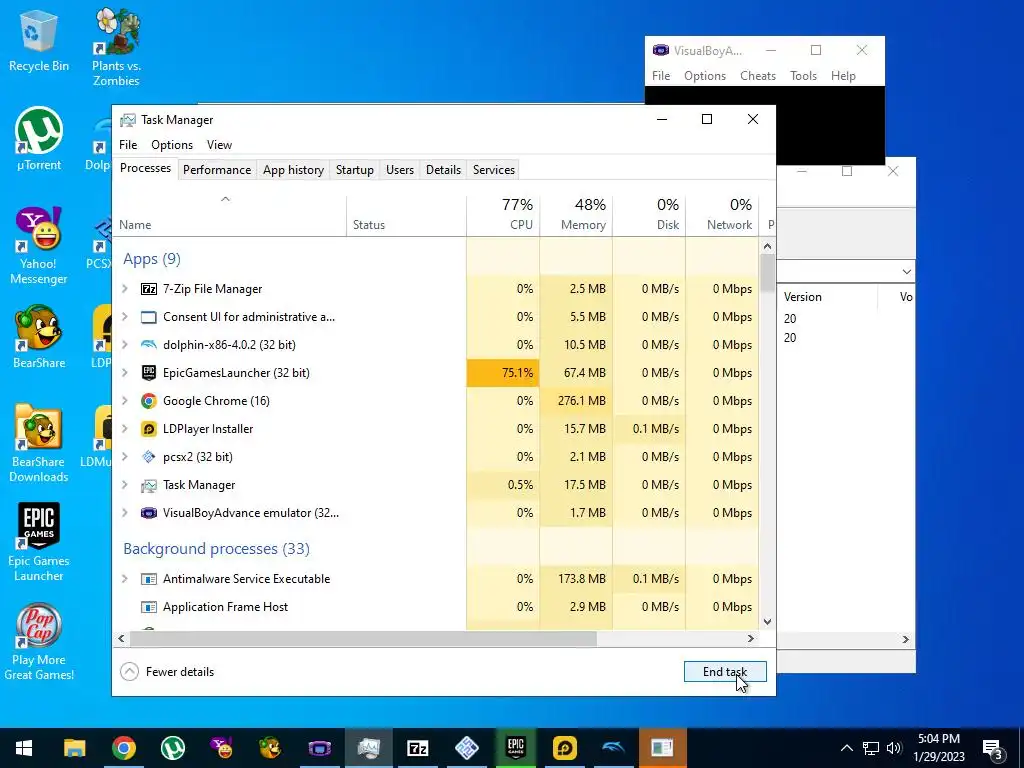The image size is (1024, 768).
Task: Sort processes by Disk column header
Action: tap(649, 215)
